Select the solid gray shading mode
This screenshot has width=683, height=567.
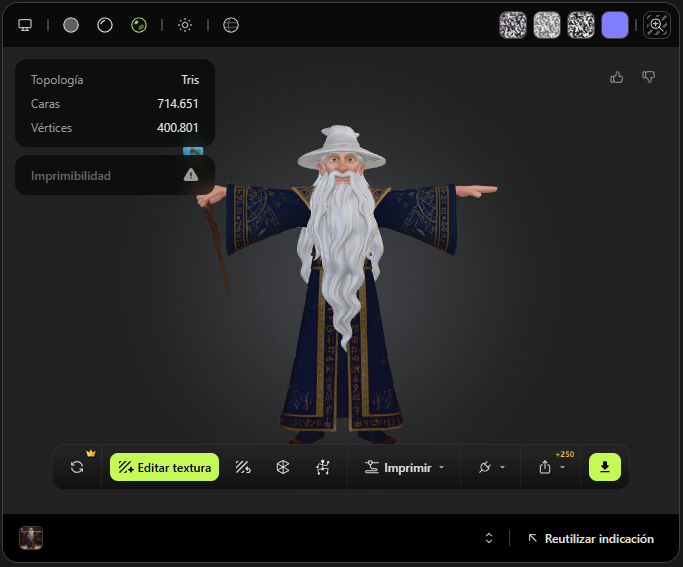pos(71,25)
